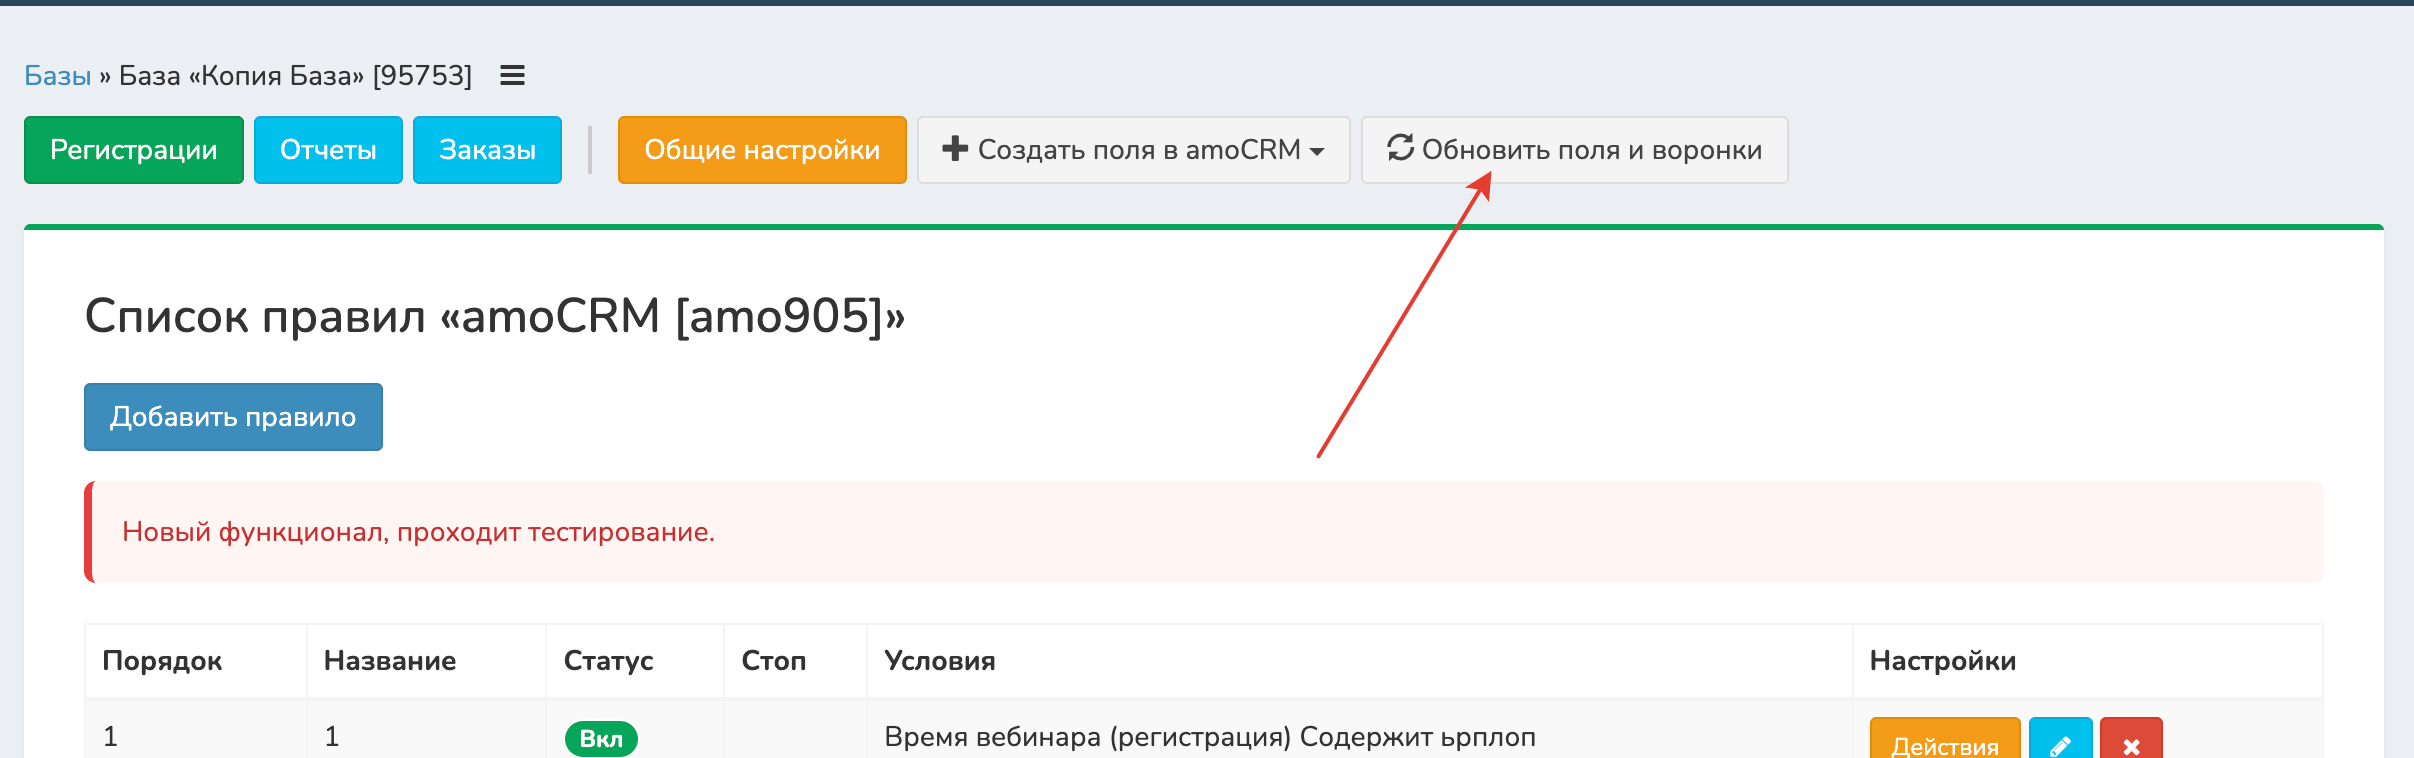Click the refresh arrows icon

[1400, 148]
